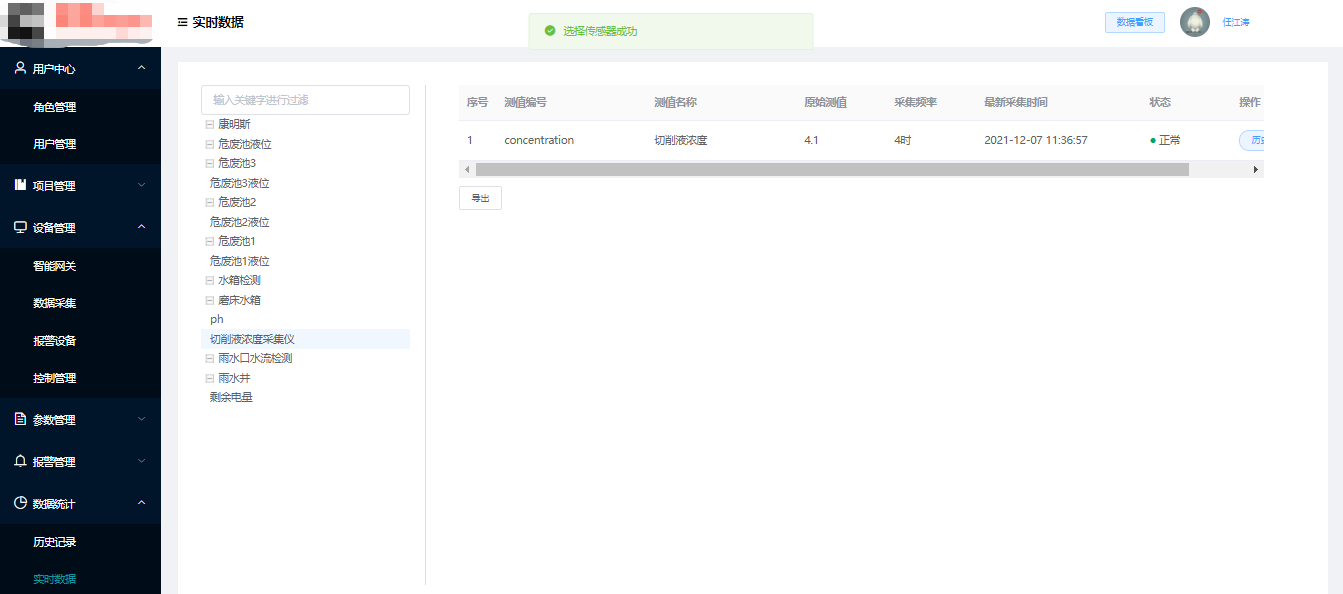1343x594 pixels.
Task: Click the table horizontal scrollbar right arrow
Action: click(x=1256, y=170)
